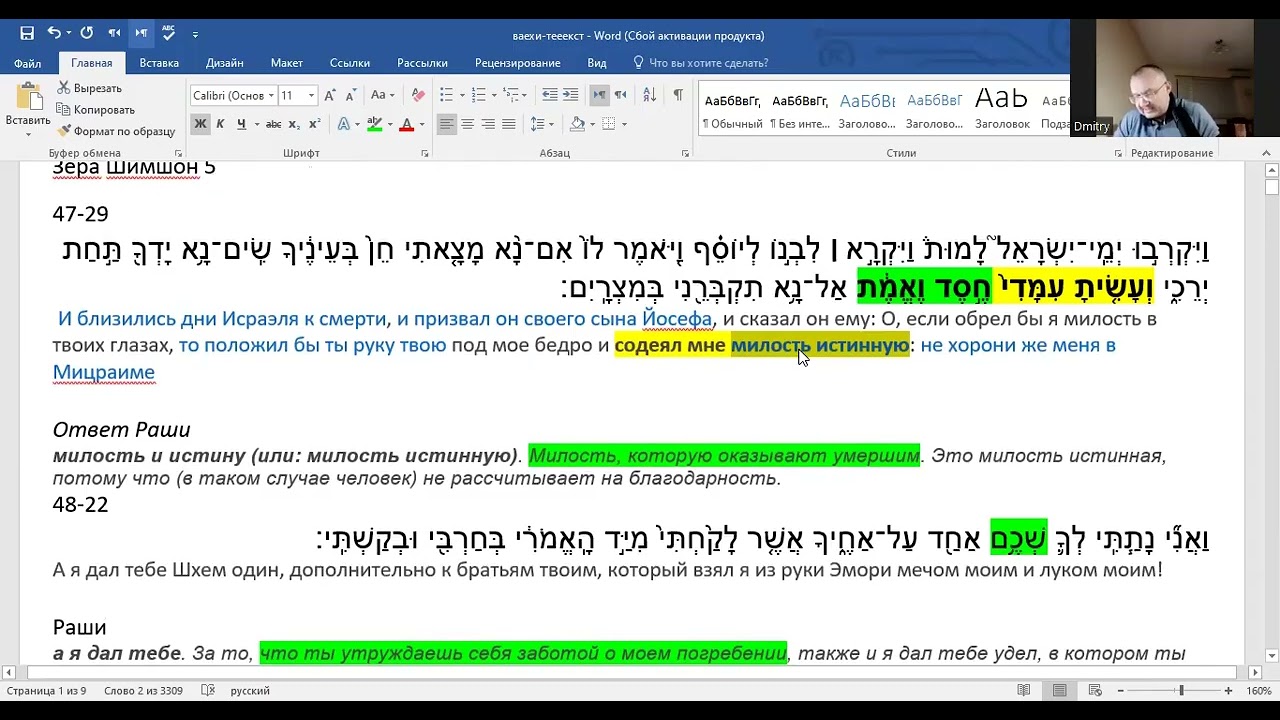Switch to the Рецензирование tab
The width and height of the screenshot is (1280, 720).
[518, 63]
